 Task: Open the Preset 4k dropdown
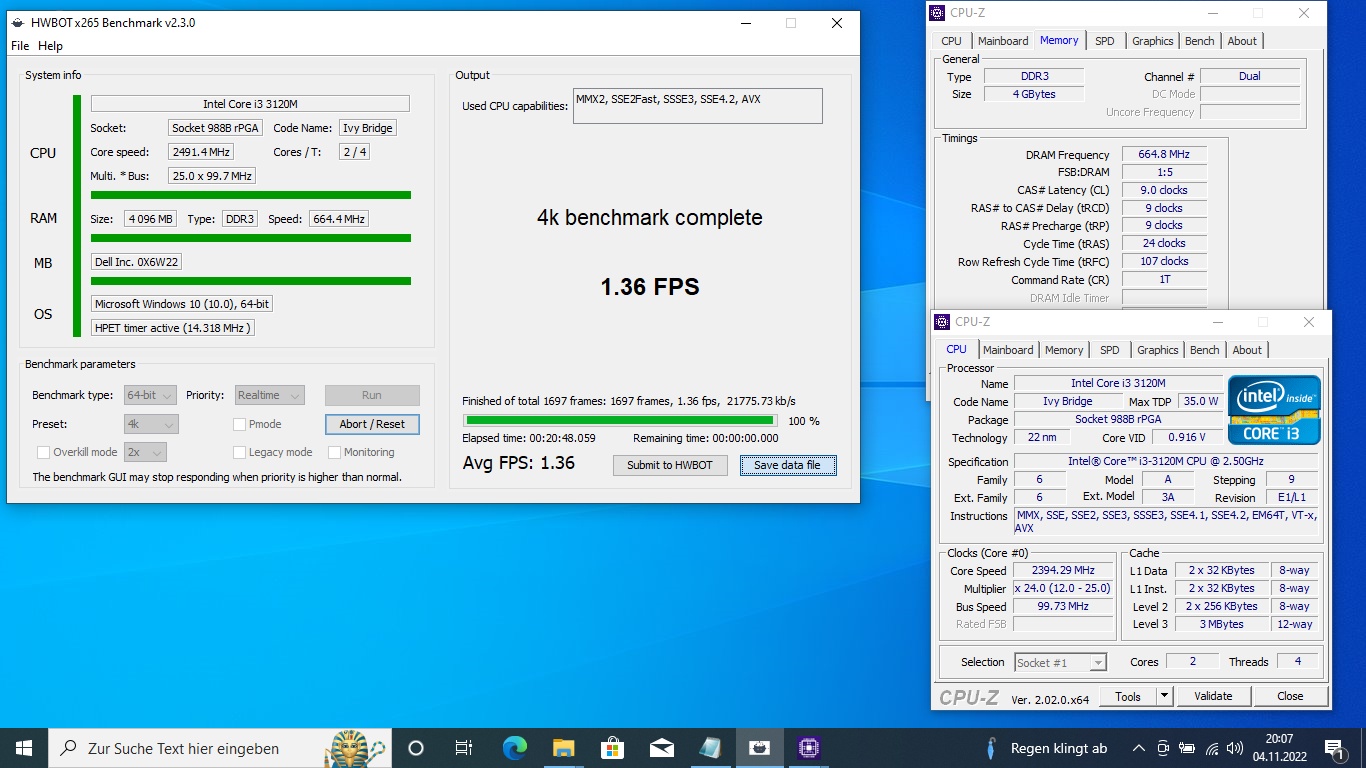click(151, 424)
